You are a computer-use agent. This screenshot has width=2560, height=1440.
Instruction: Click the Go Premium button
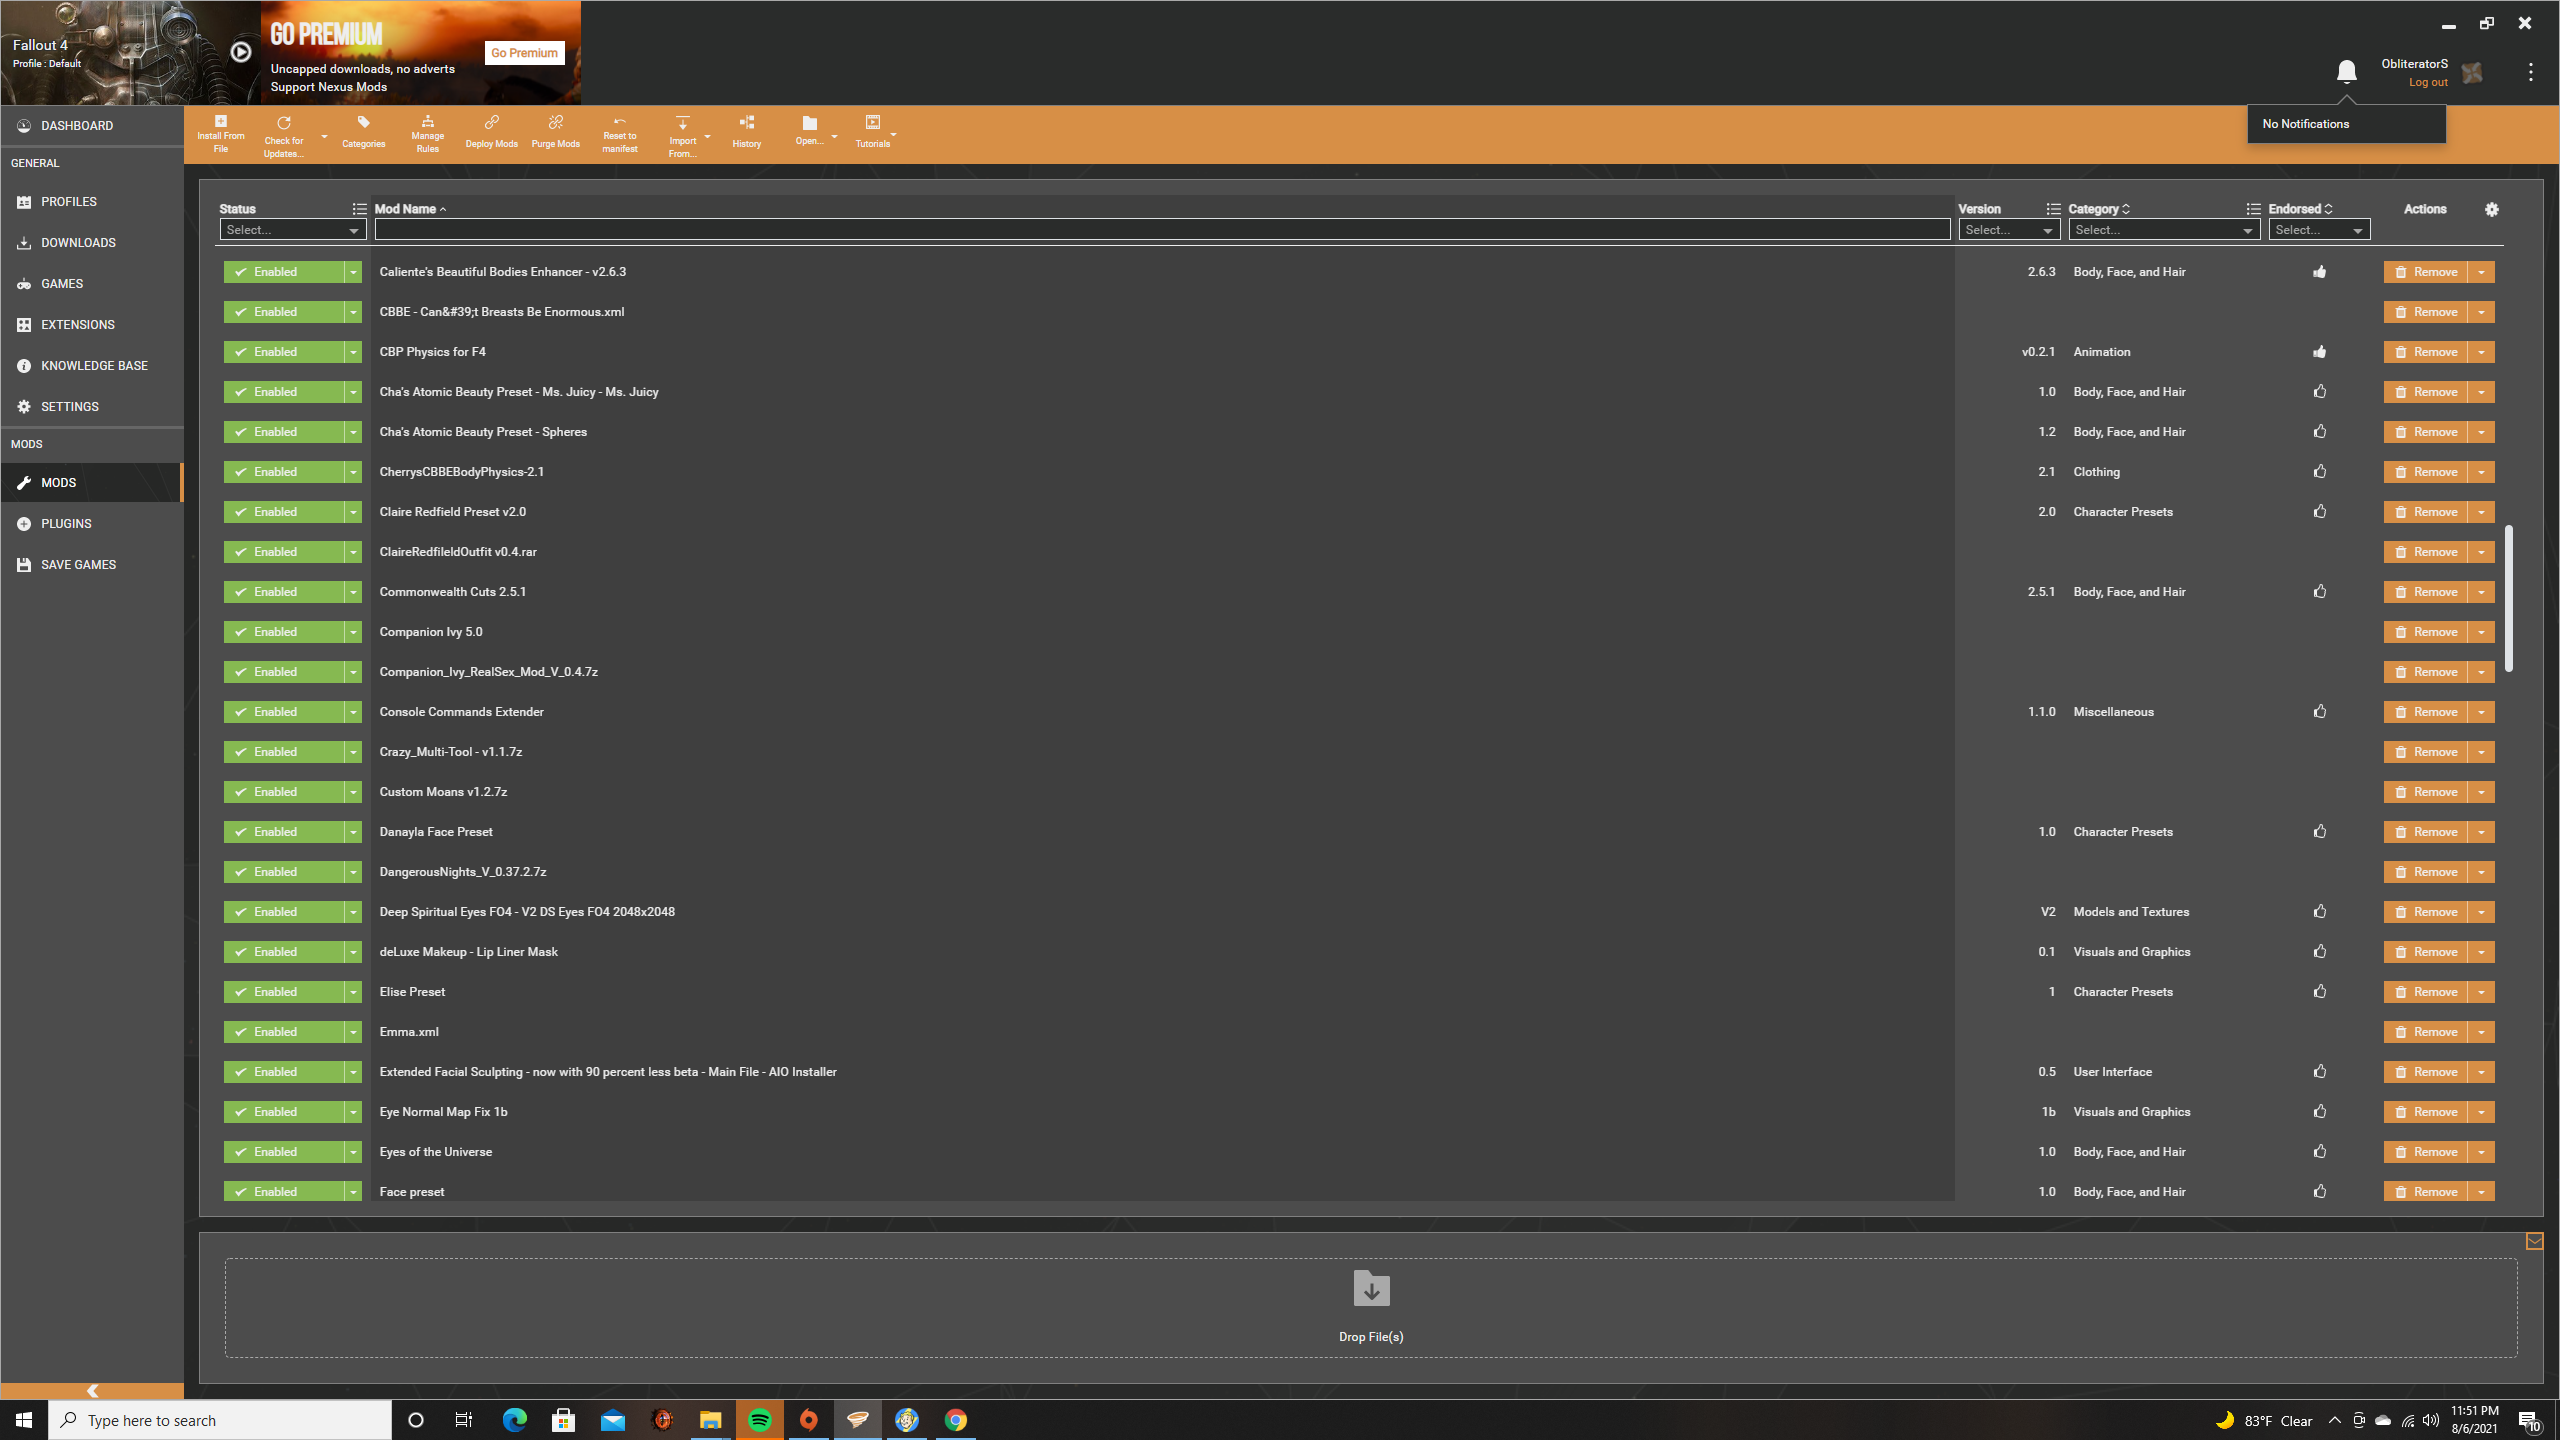(524, 53)
